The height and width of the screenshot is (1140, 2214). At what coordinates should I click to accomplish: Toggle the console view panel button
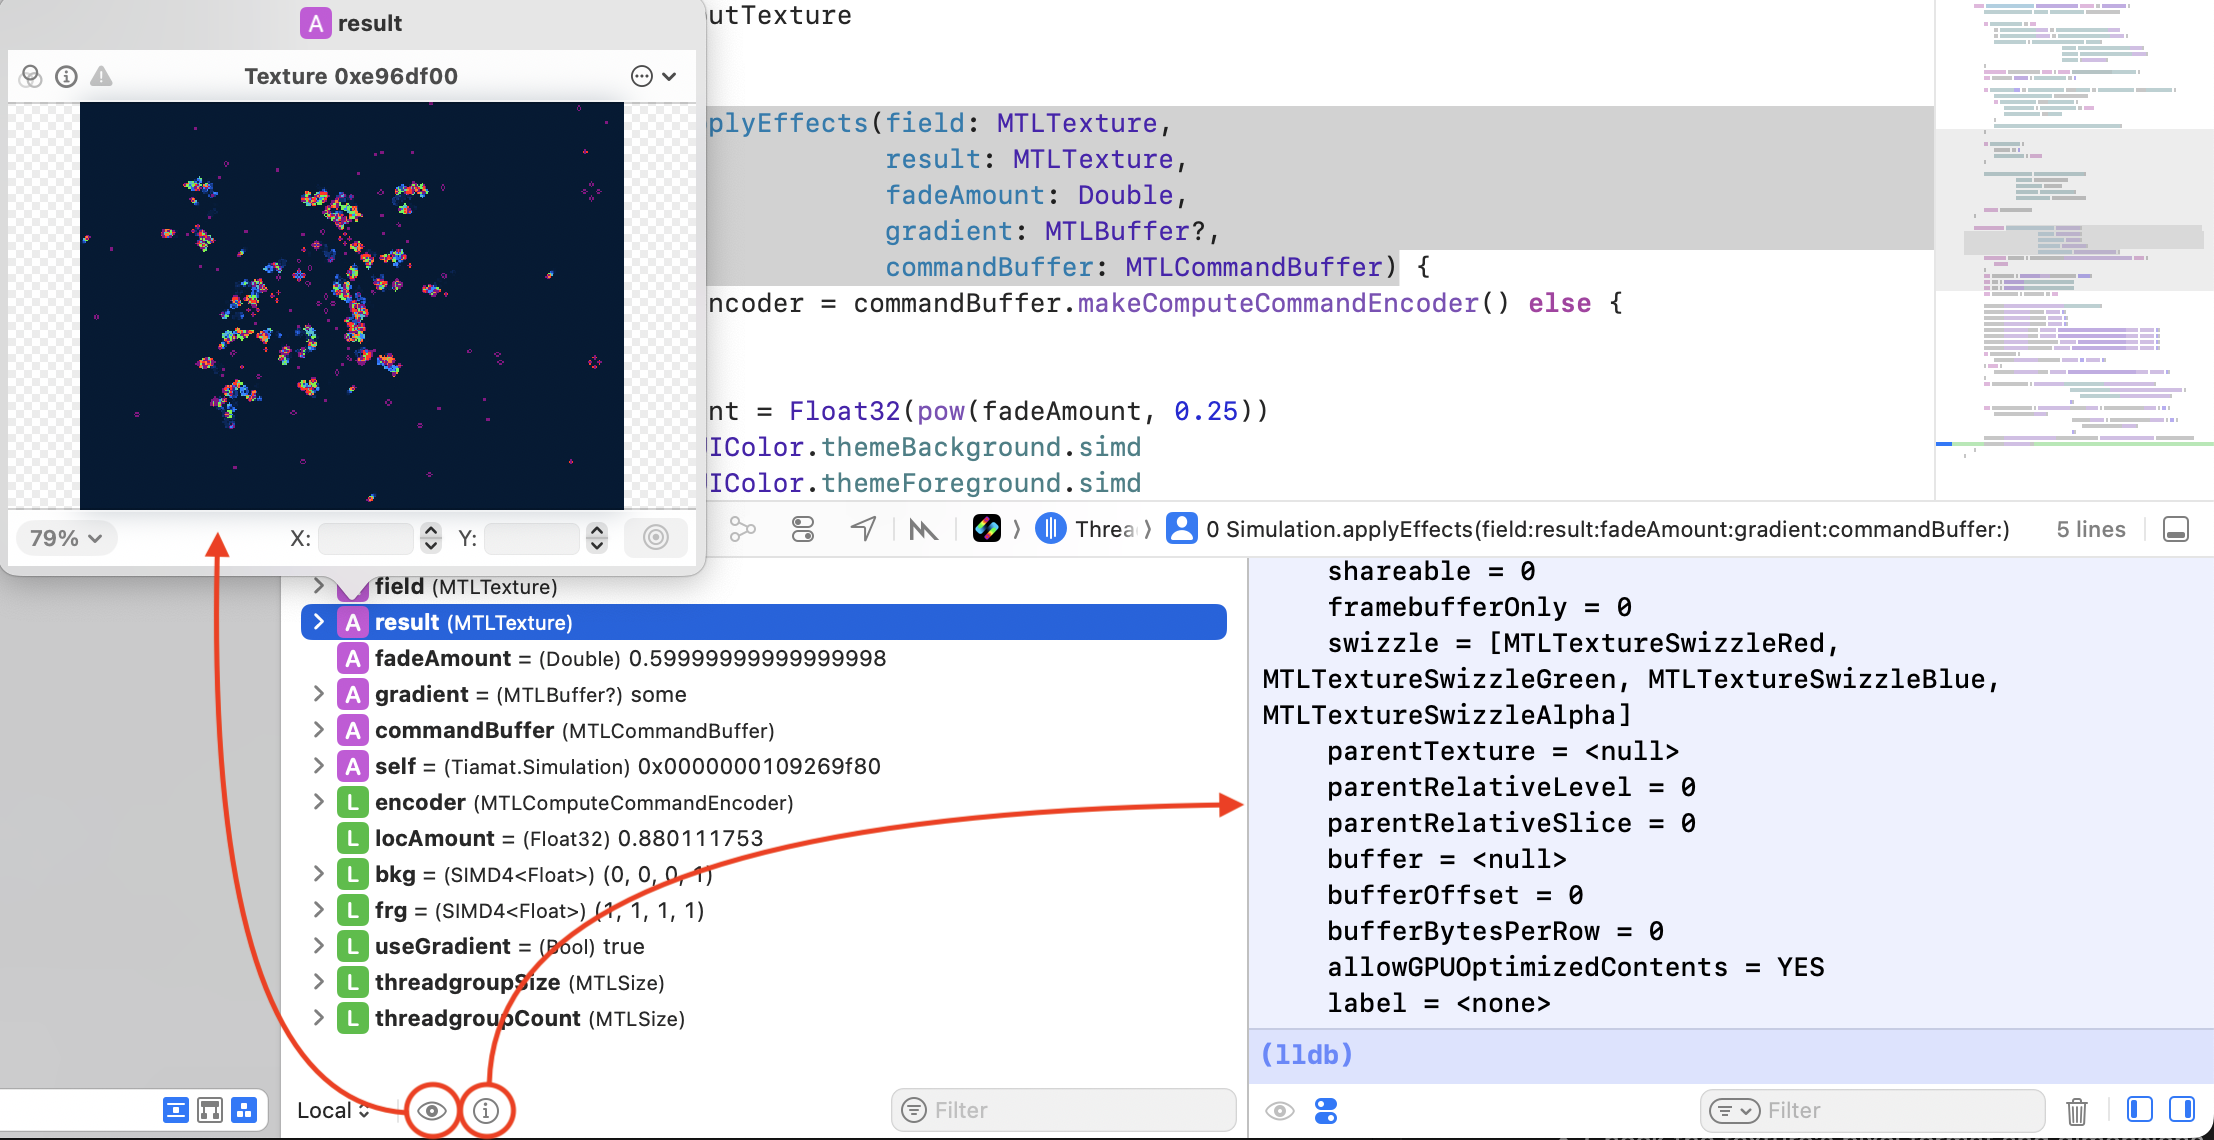[x=2182, y=1109]
